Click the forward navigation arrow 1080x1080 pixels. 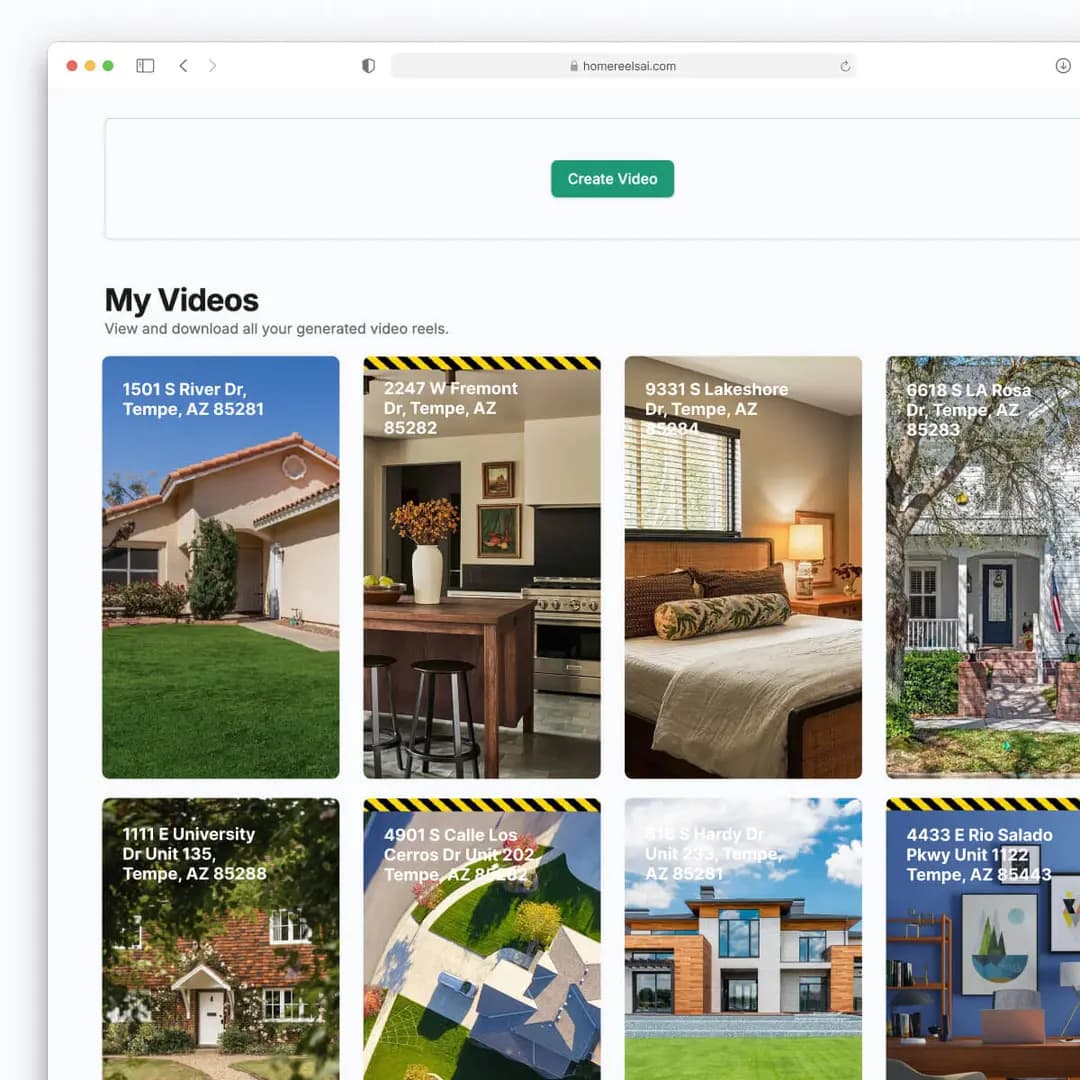[x=213, y=65]
